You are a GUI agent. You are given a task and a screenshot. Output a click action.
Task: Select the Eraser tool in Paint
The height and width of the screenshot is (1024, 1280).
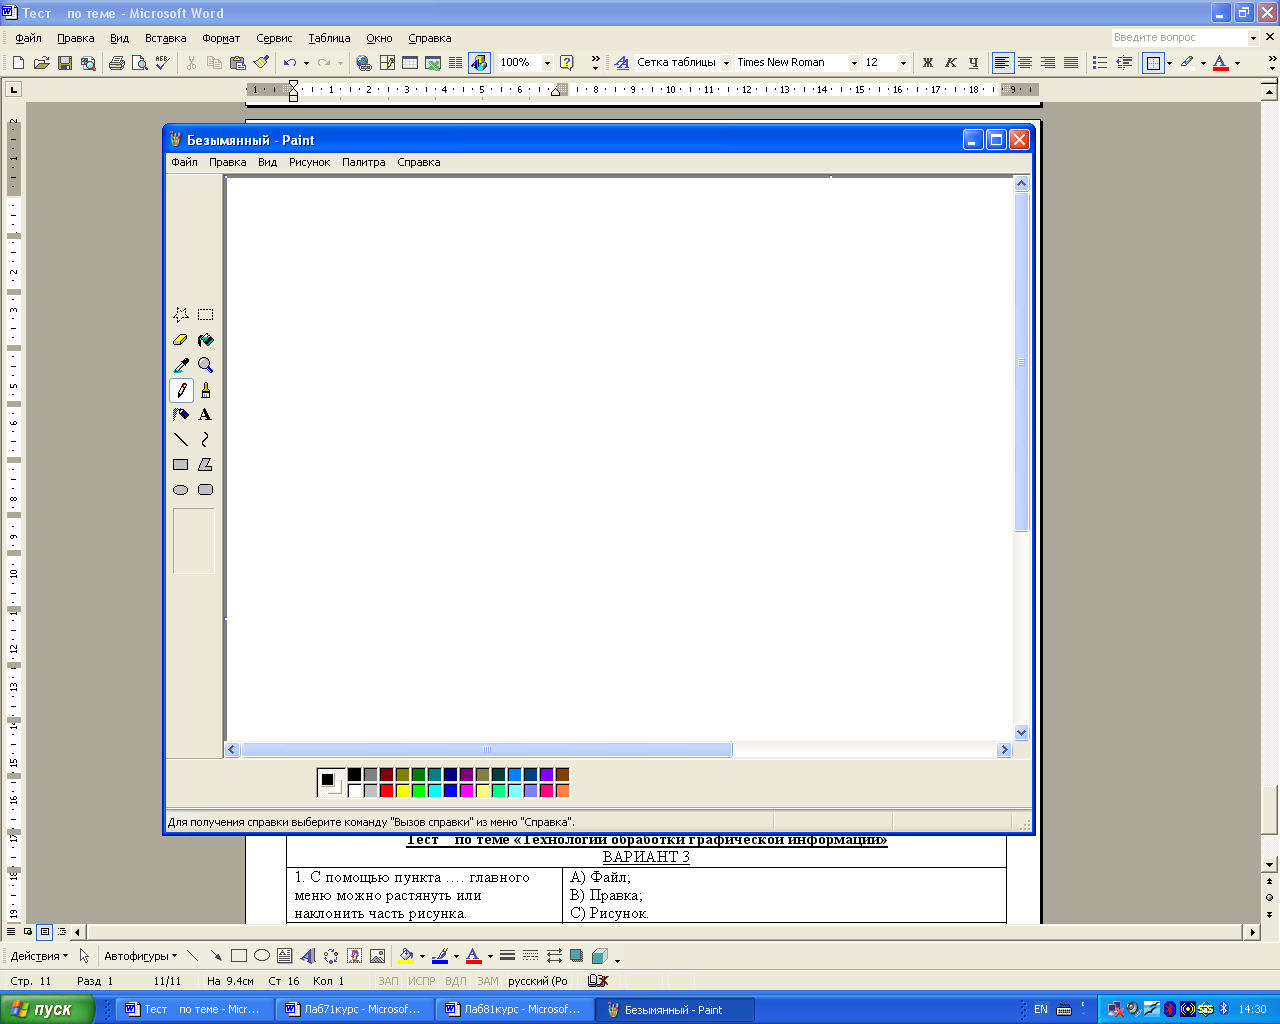click(x=181, y=340)
